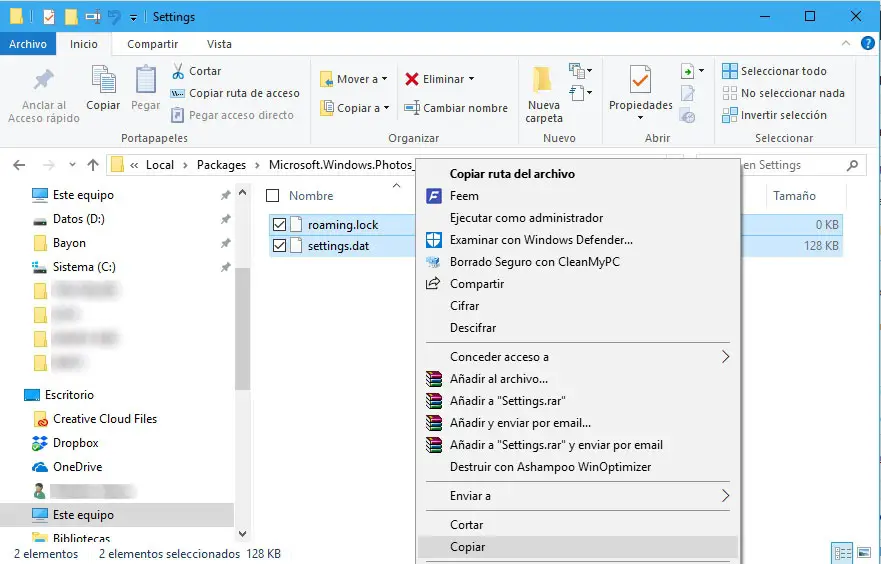Click the Nuevo elemento icon

[x=577, y=71]
